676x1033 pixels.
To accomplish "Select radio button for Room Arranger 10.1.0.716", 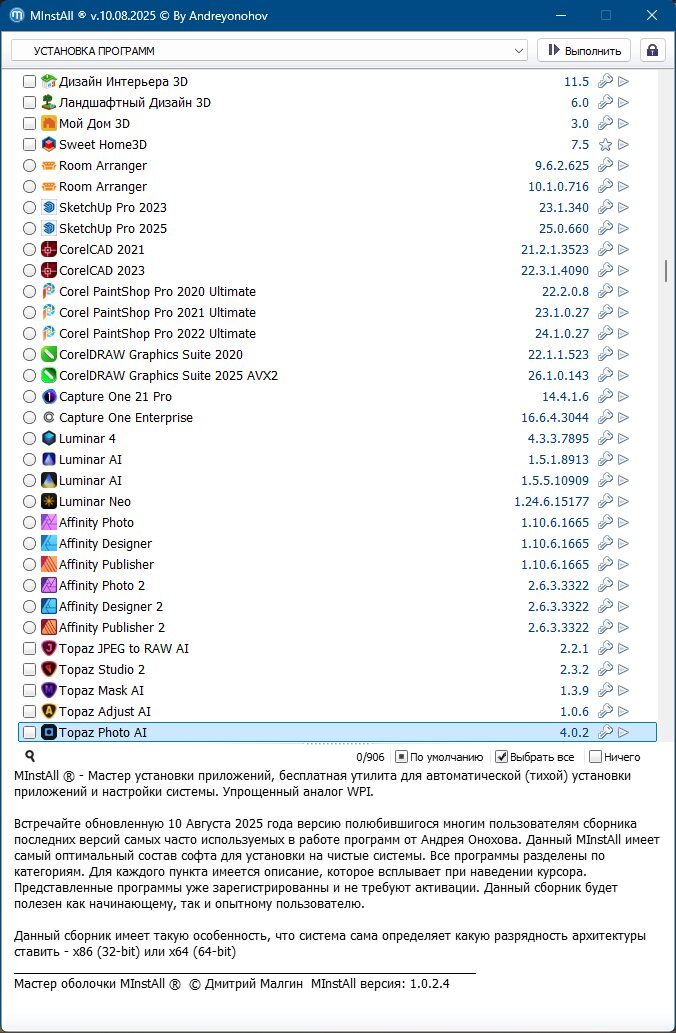I will coord(29,187).
